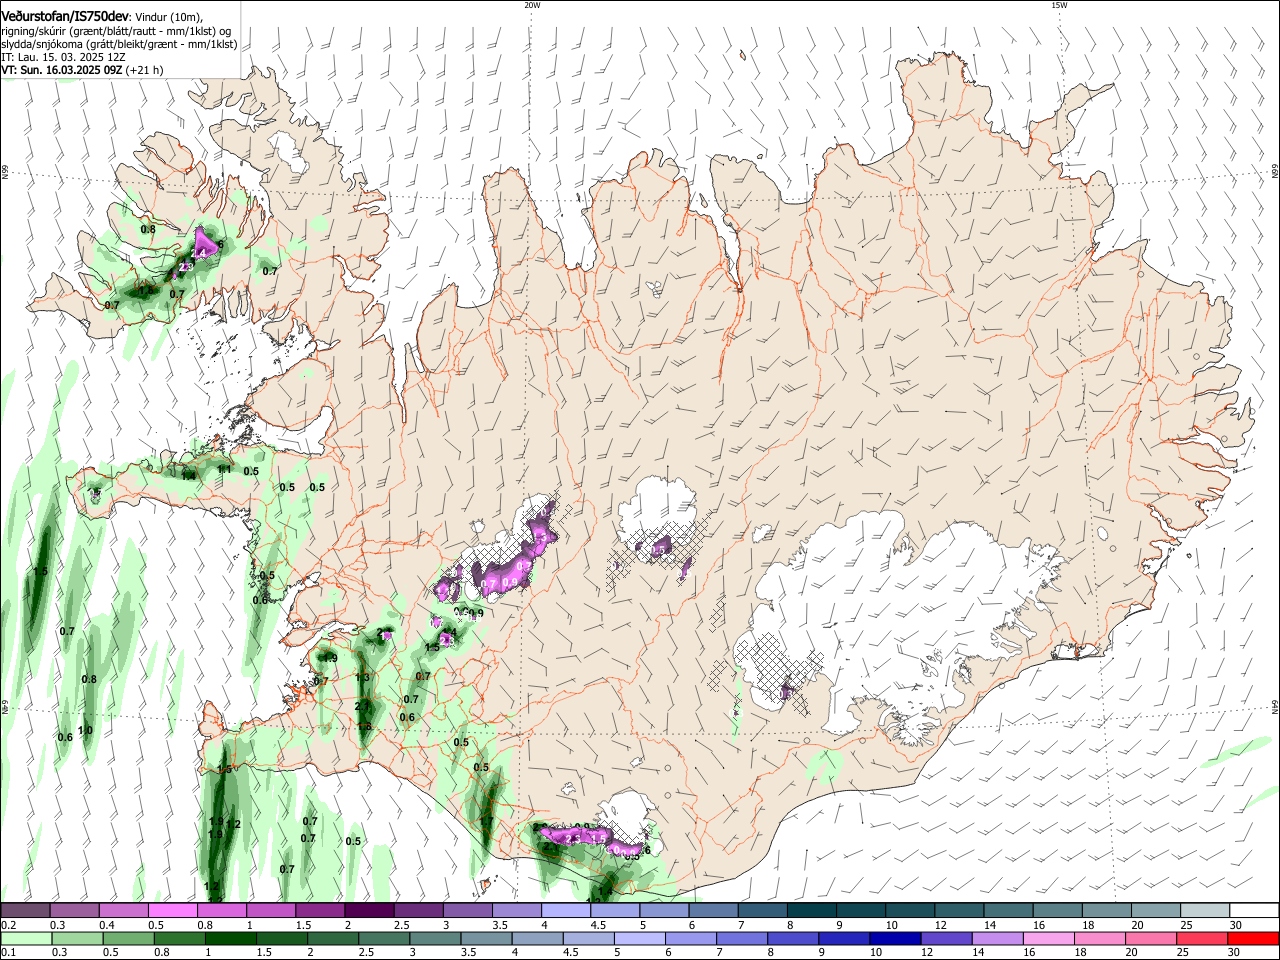Pick the white 30 swatch in upper scale
Image resolution: width=1280 pixels, height=960 pixels.
click(x=1254, y=910)
